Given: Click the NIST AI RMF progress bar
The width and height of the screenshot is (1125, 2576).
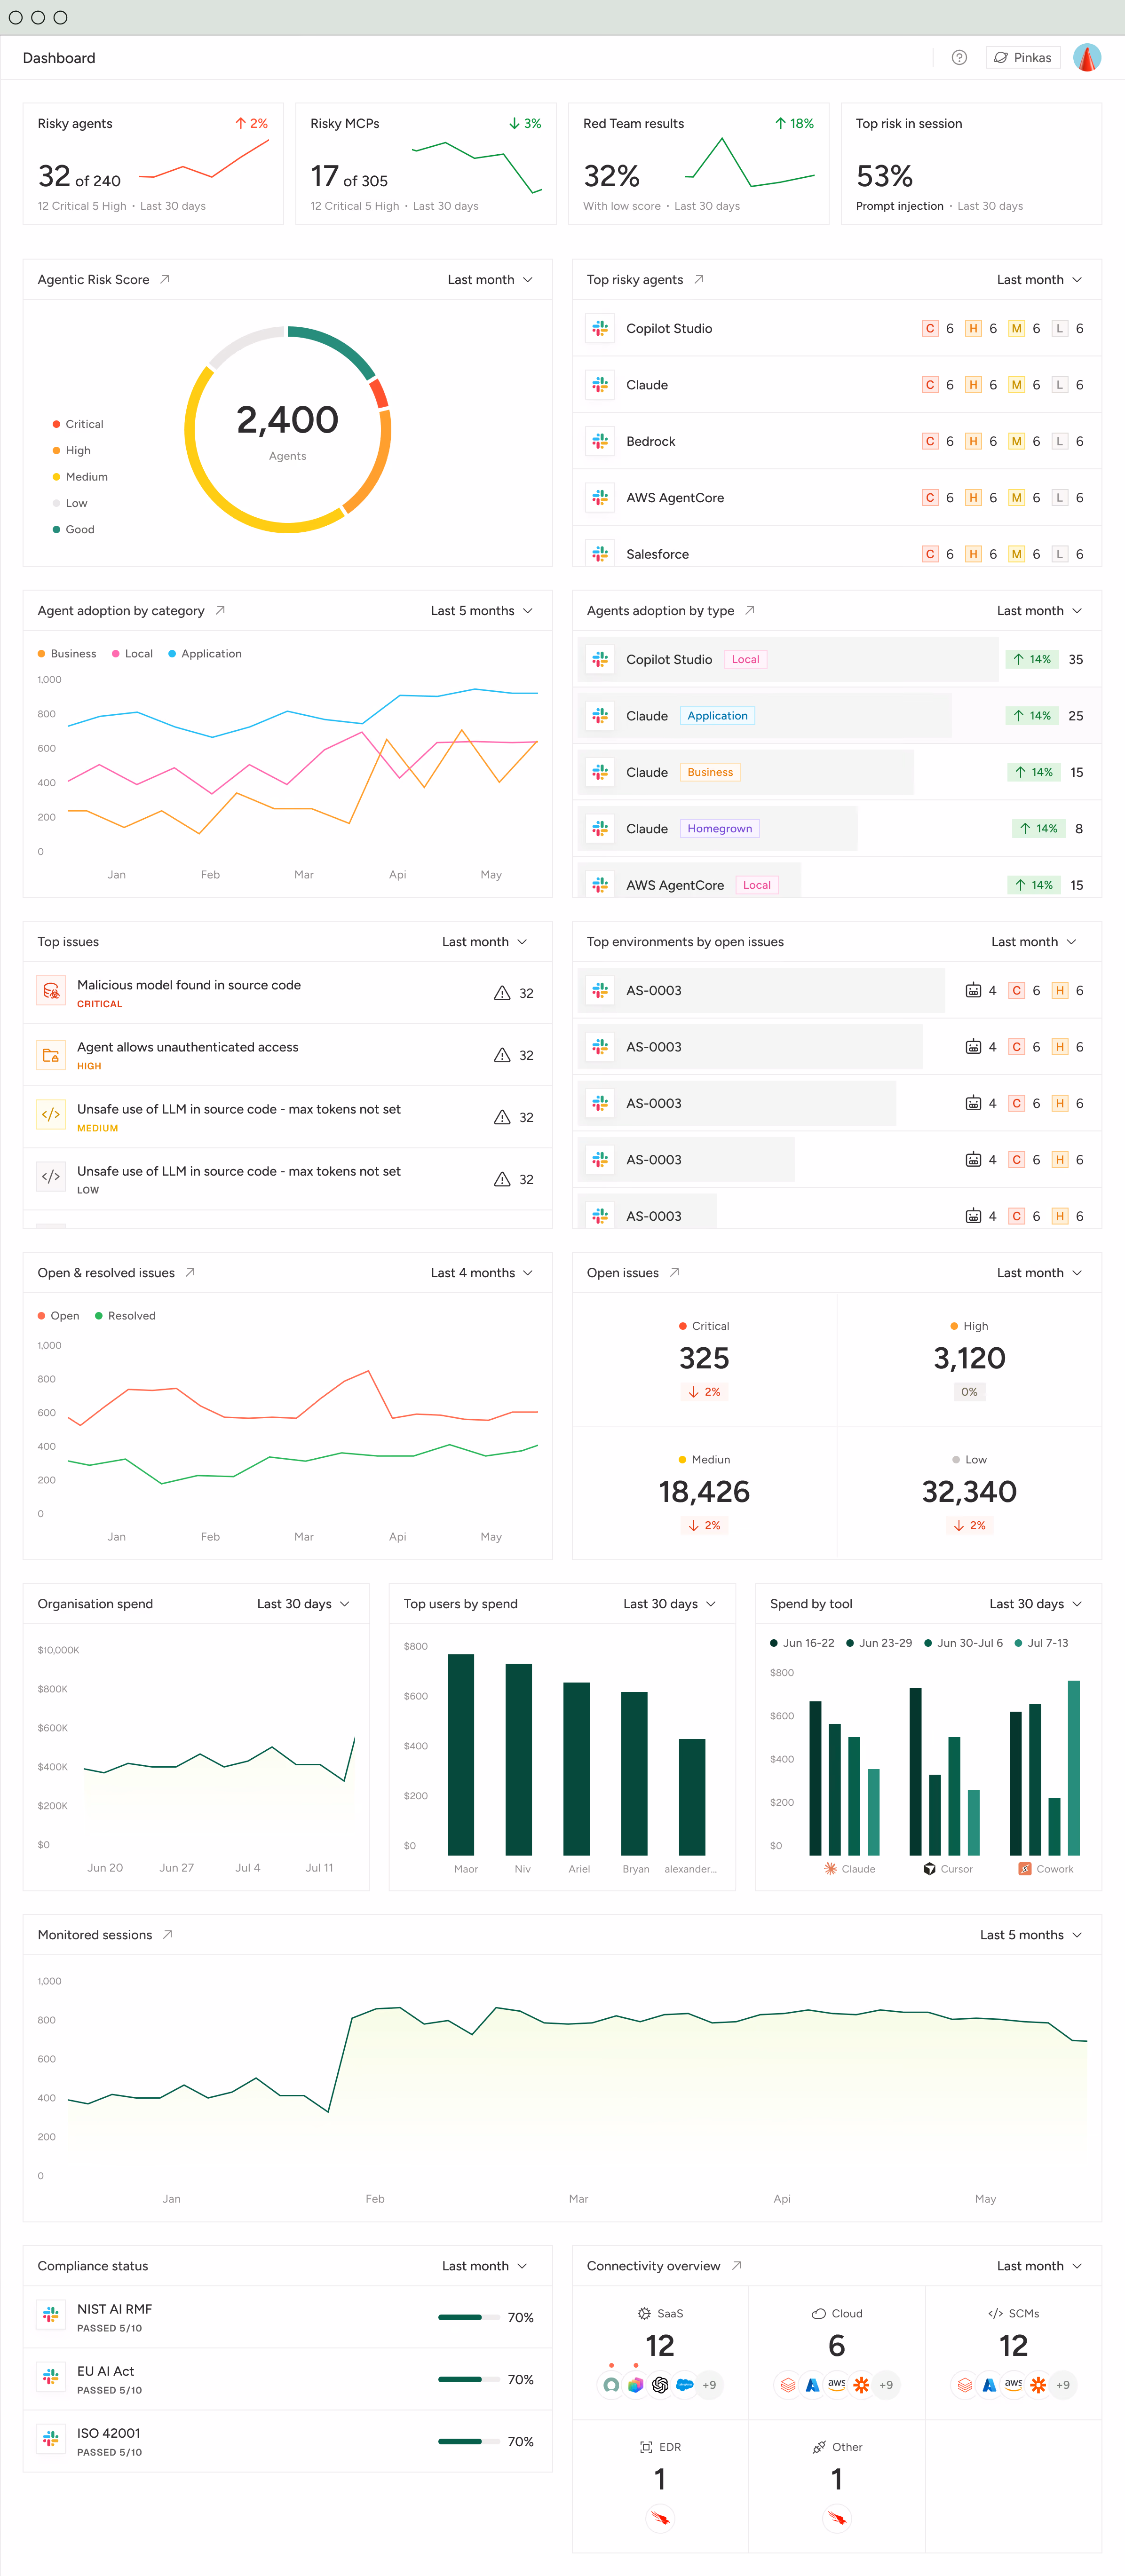Looking at the screenshot, I should (x=469, y=2317).
